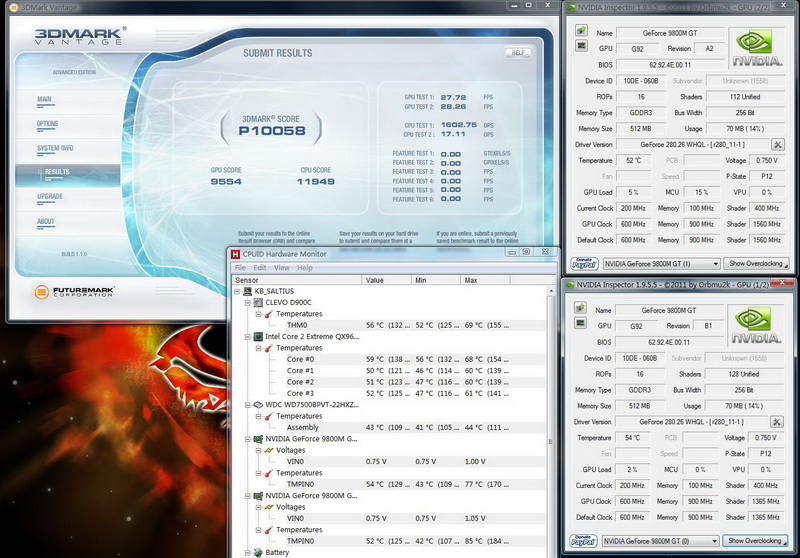800x558 pixels.
Task: Collapse the CLEVO D900C node
Action: [248, 302]
